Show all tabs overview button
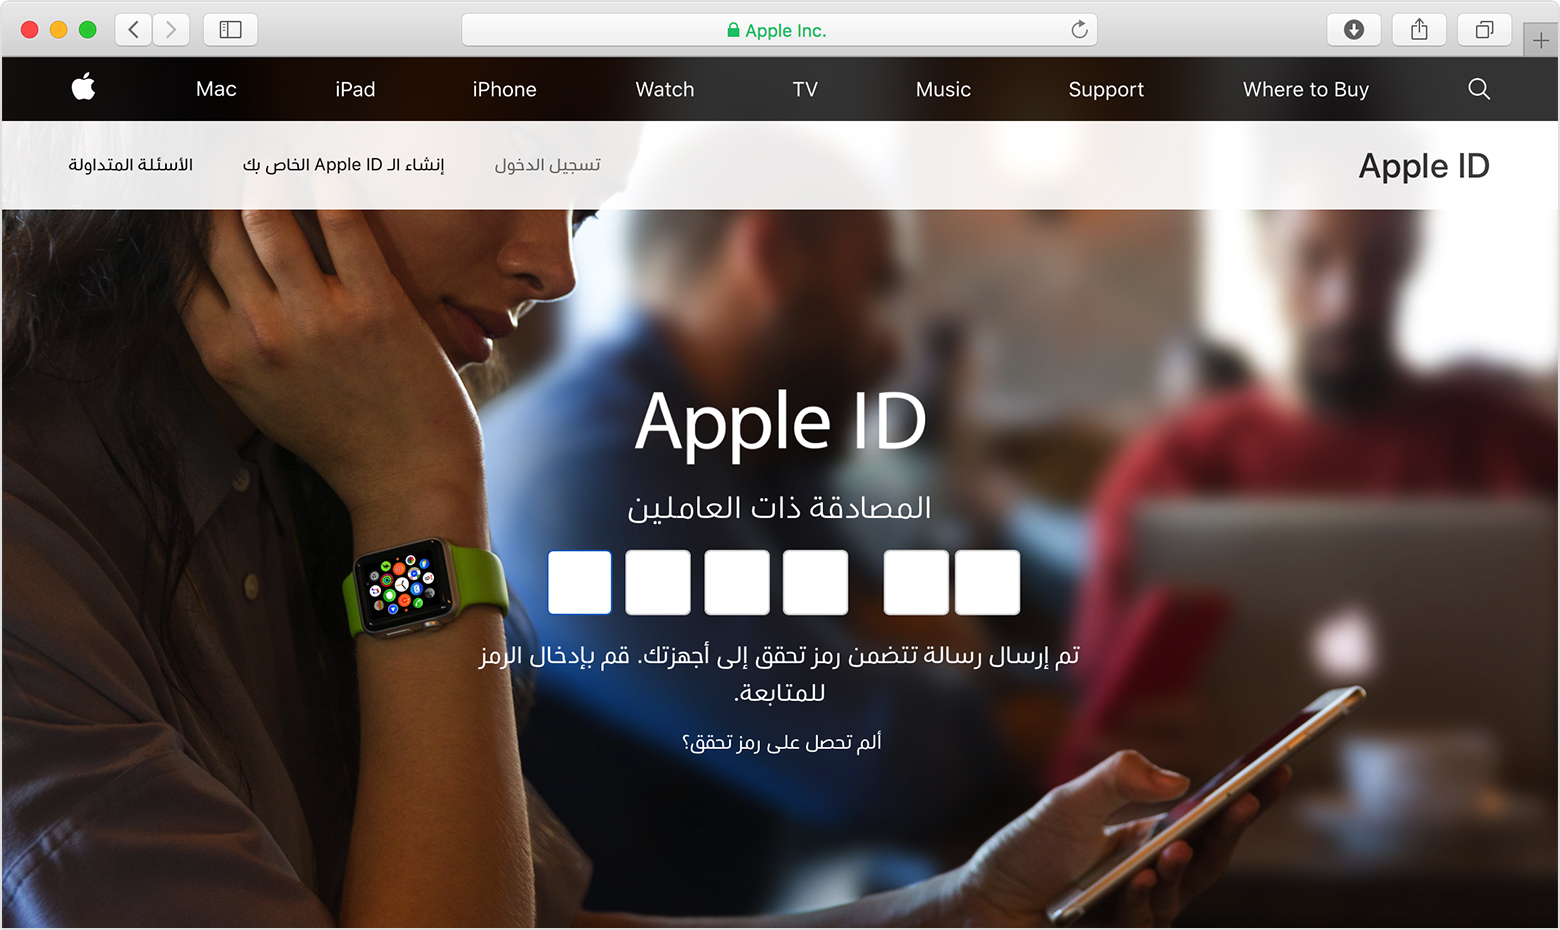The width and height of the screenshot is (1560, 930). (x=1485, y=29)
